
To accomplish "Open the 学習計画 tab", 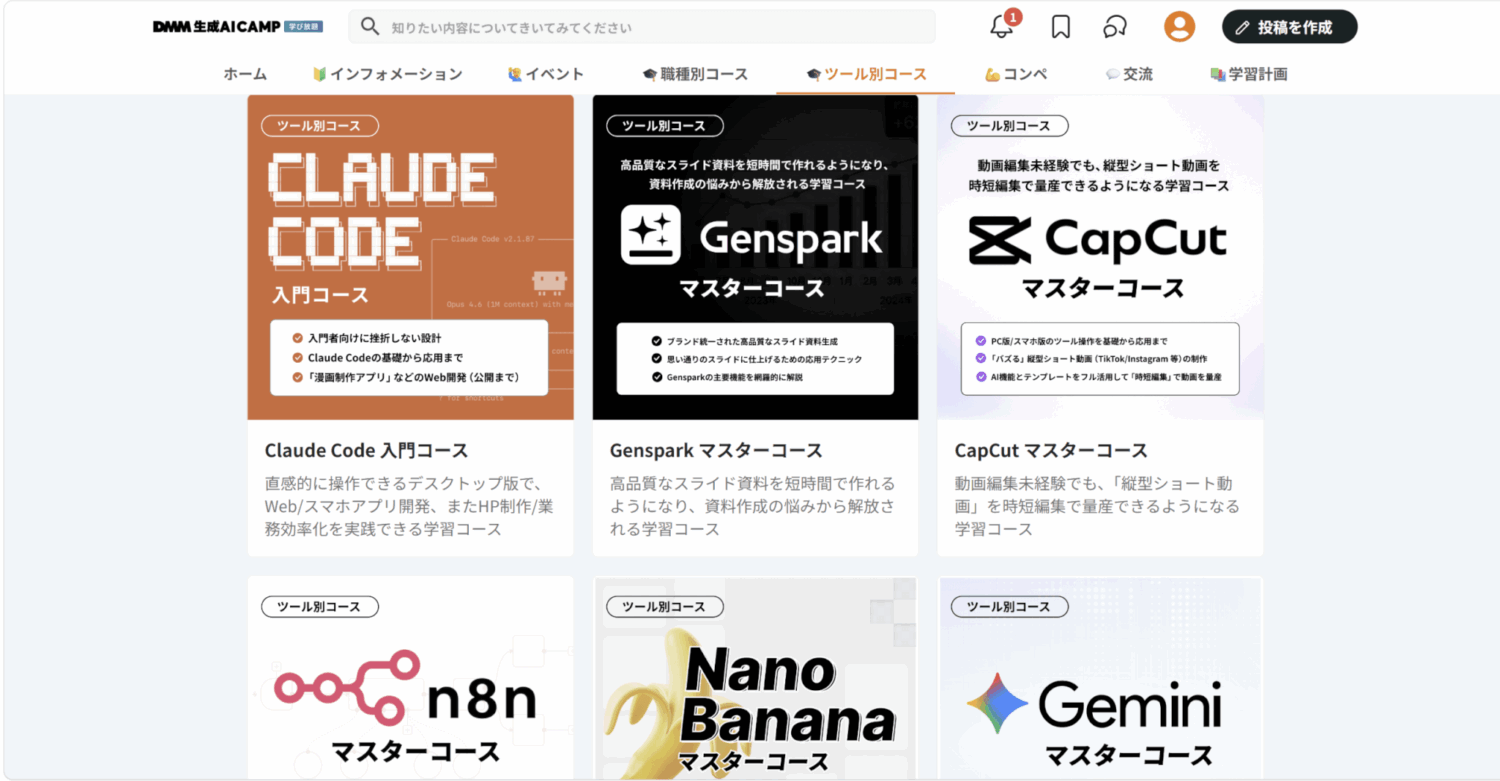I will (x=1248, y=74).
